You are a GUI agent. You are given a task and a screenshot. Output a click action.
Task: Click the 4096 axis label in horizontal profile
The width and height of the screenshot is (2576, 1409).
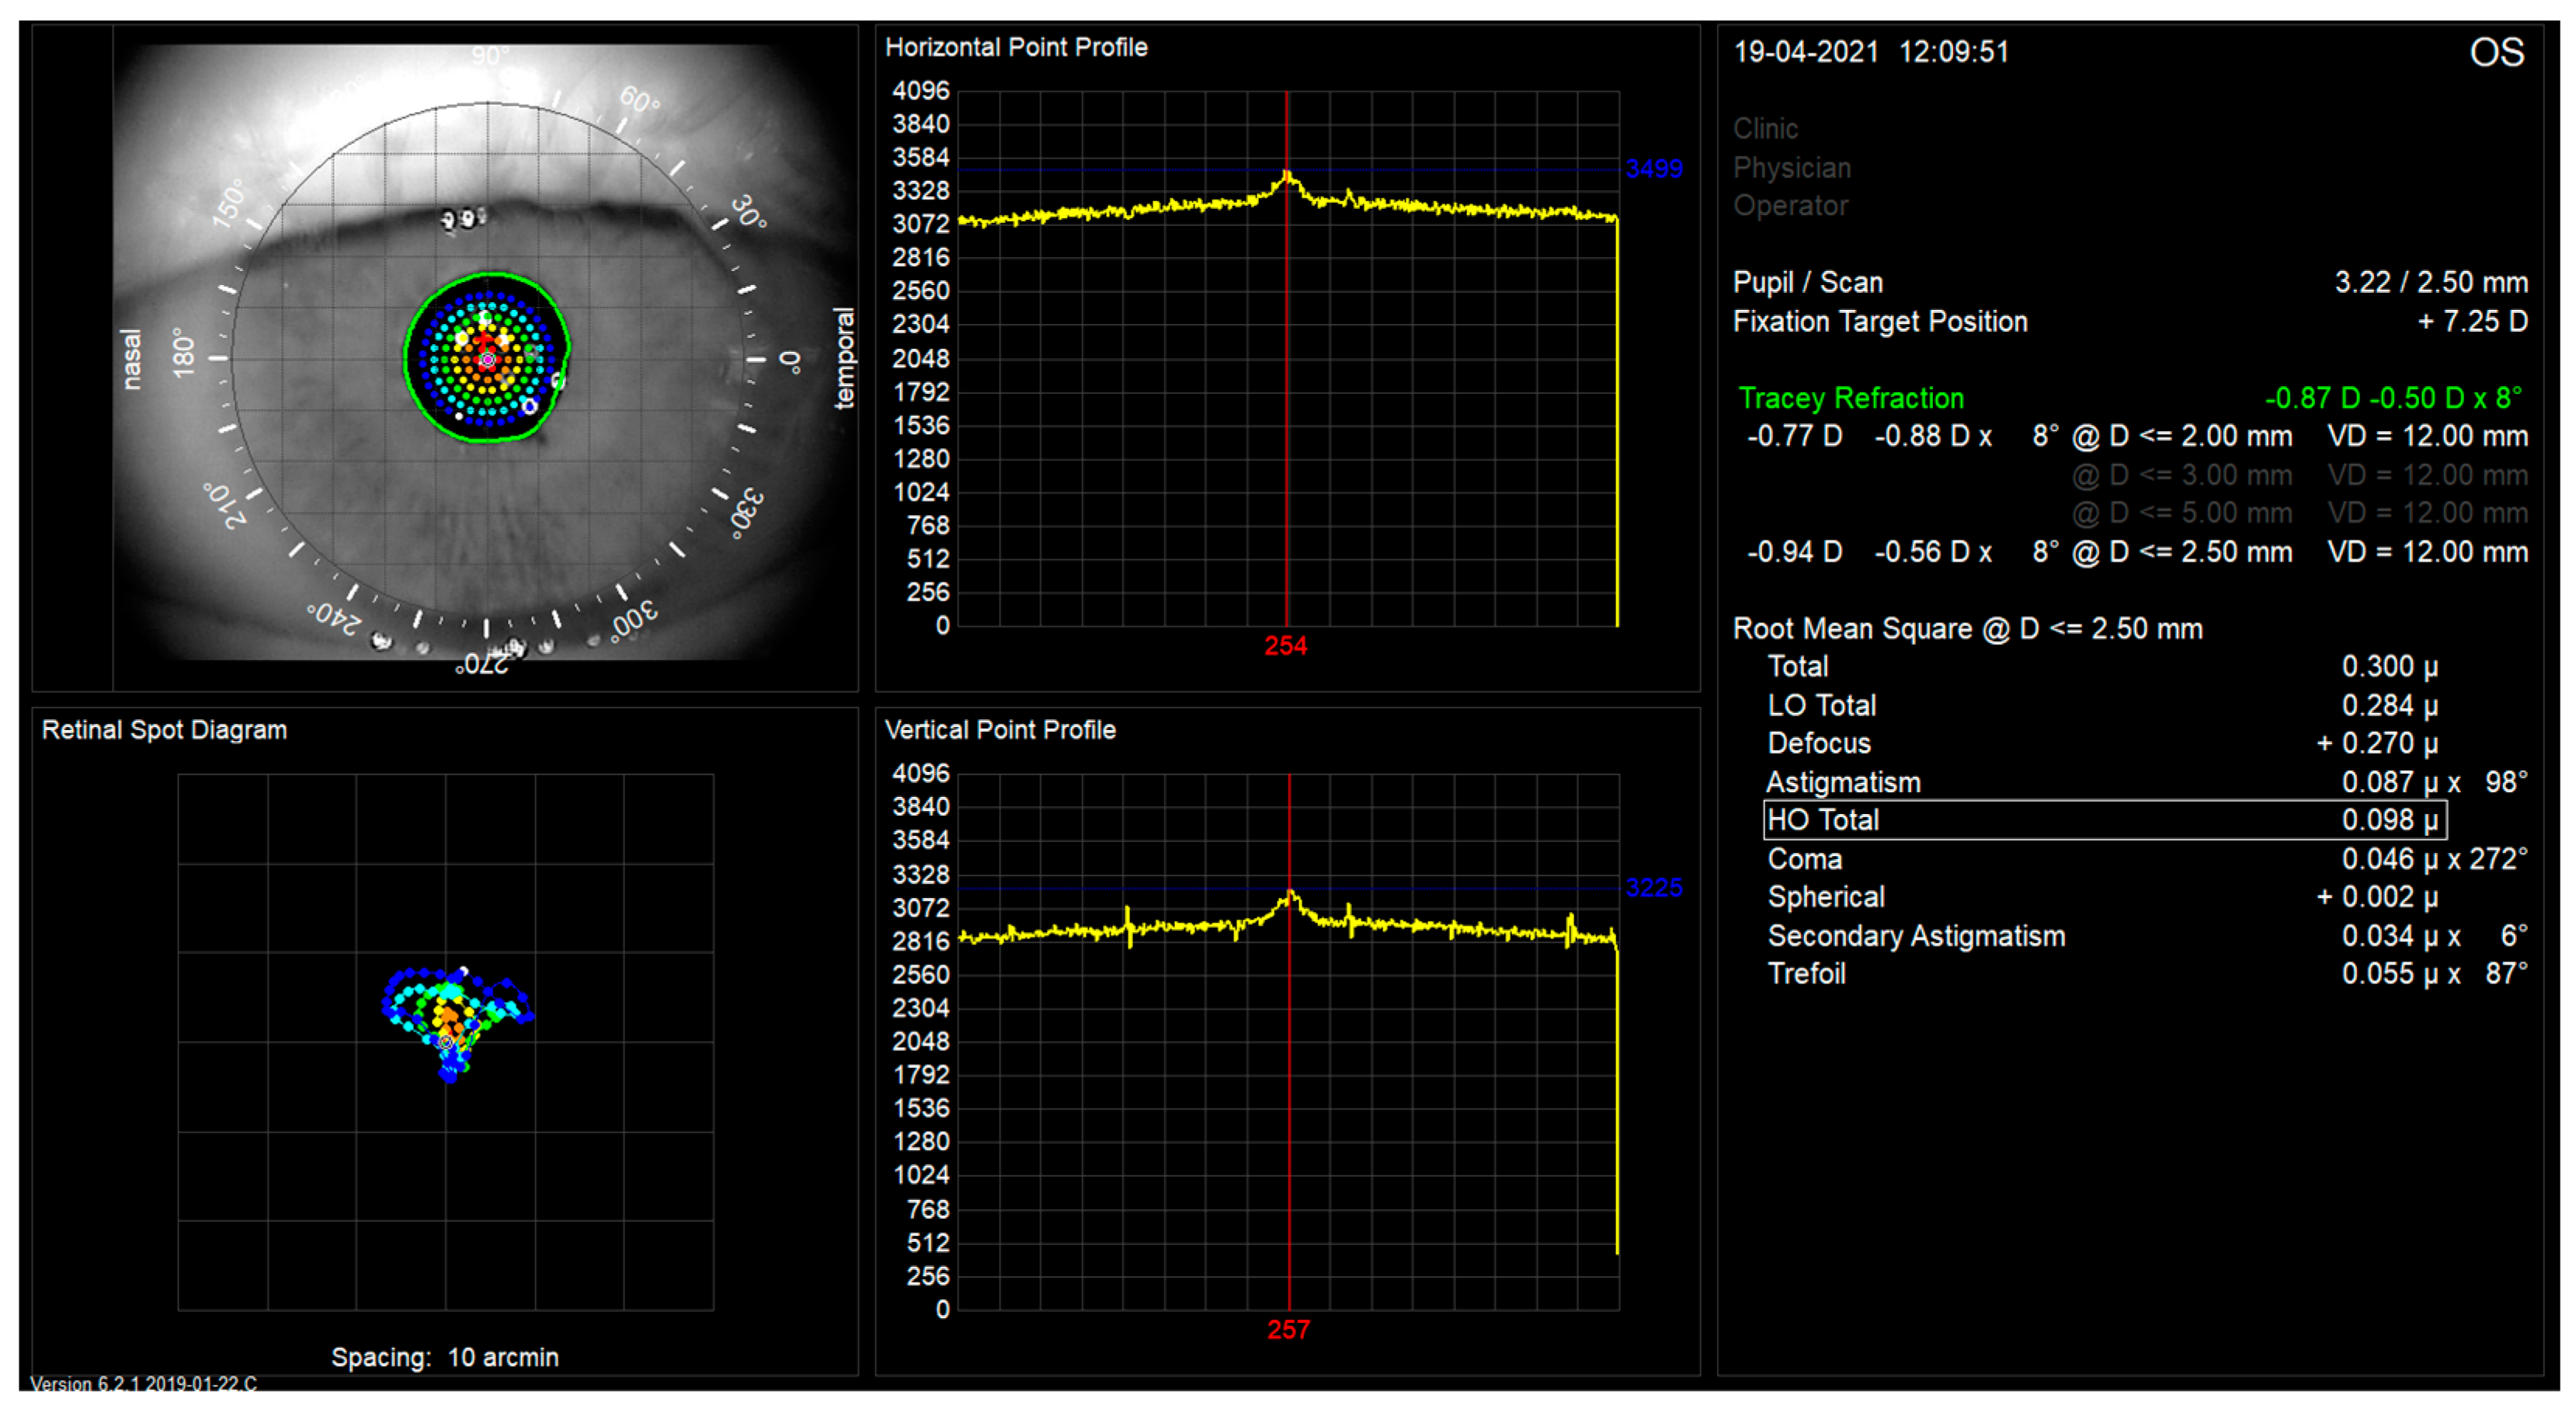click(921, 91)
